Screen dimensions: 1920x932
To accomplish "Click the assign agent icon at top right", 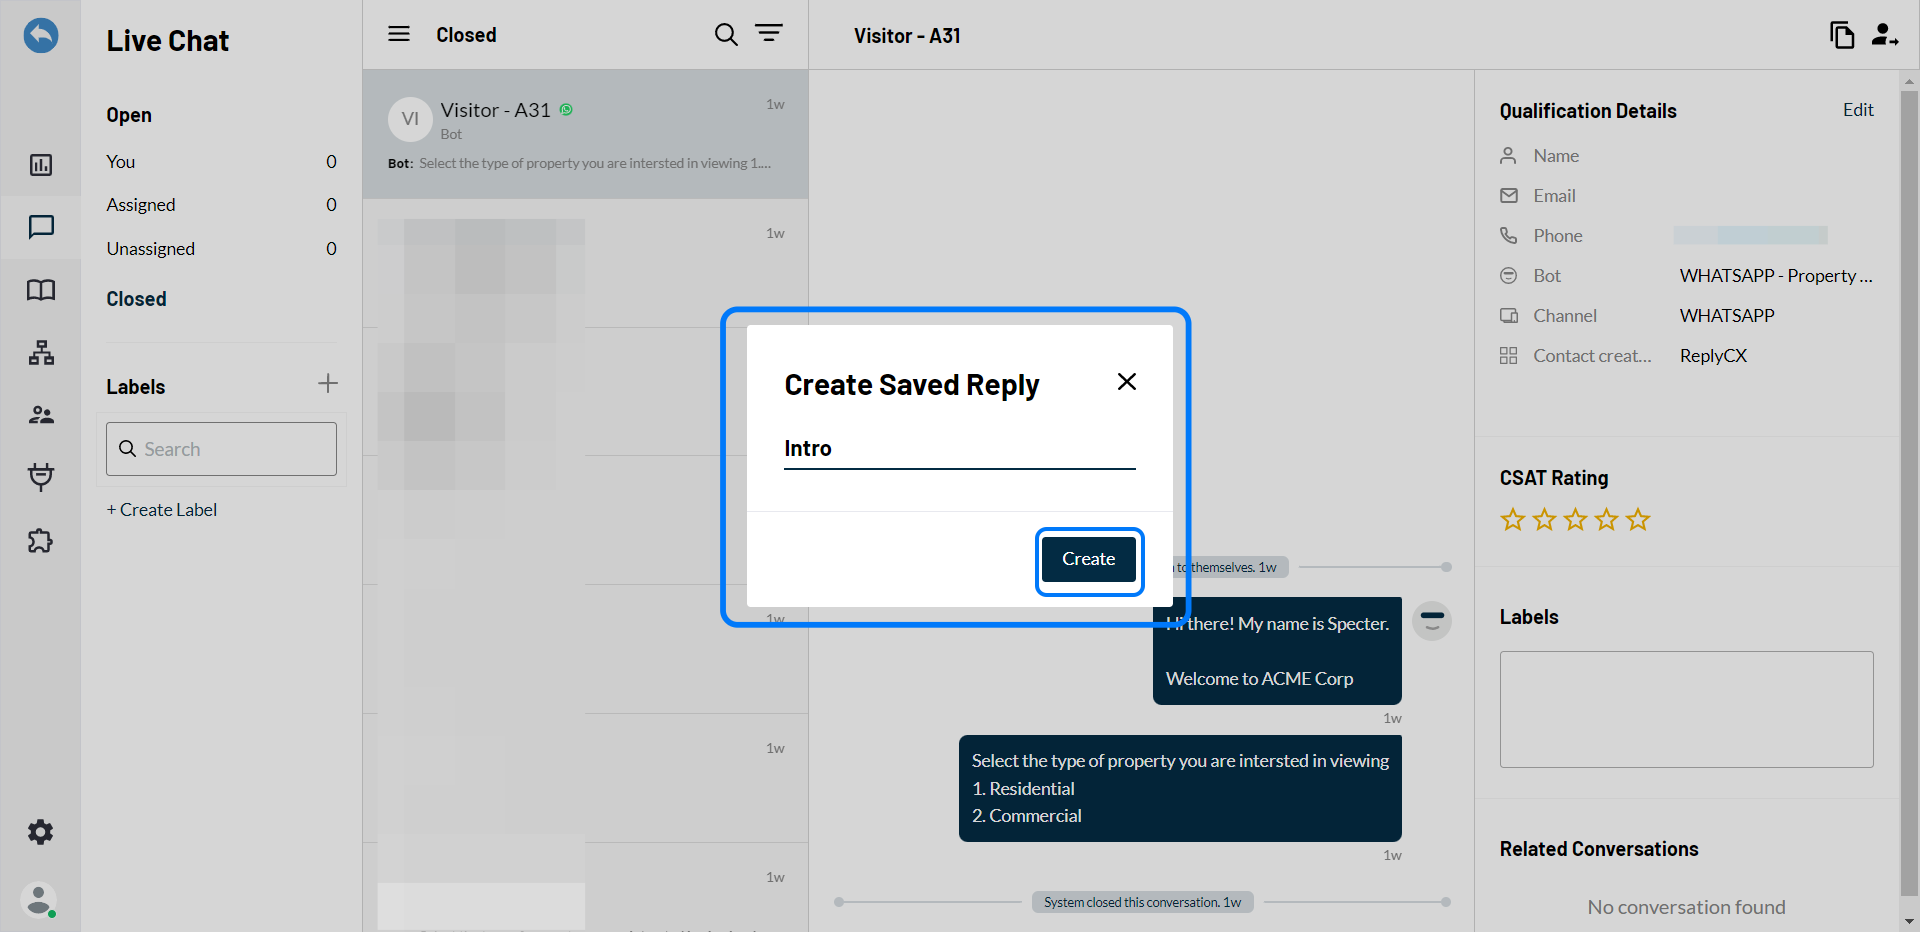I will (1884, 35).
